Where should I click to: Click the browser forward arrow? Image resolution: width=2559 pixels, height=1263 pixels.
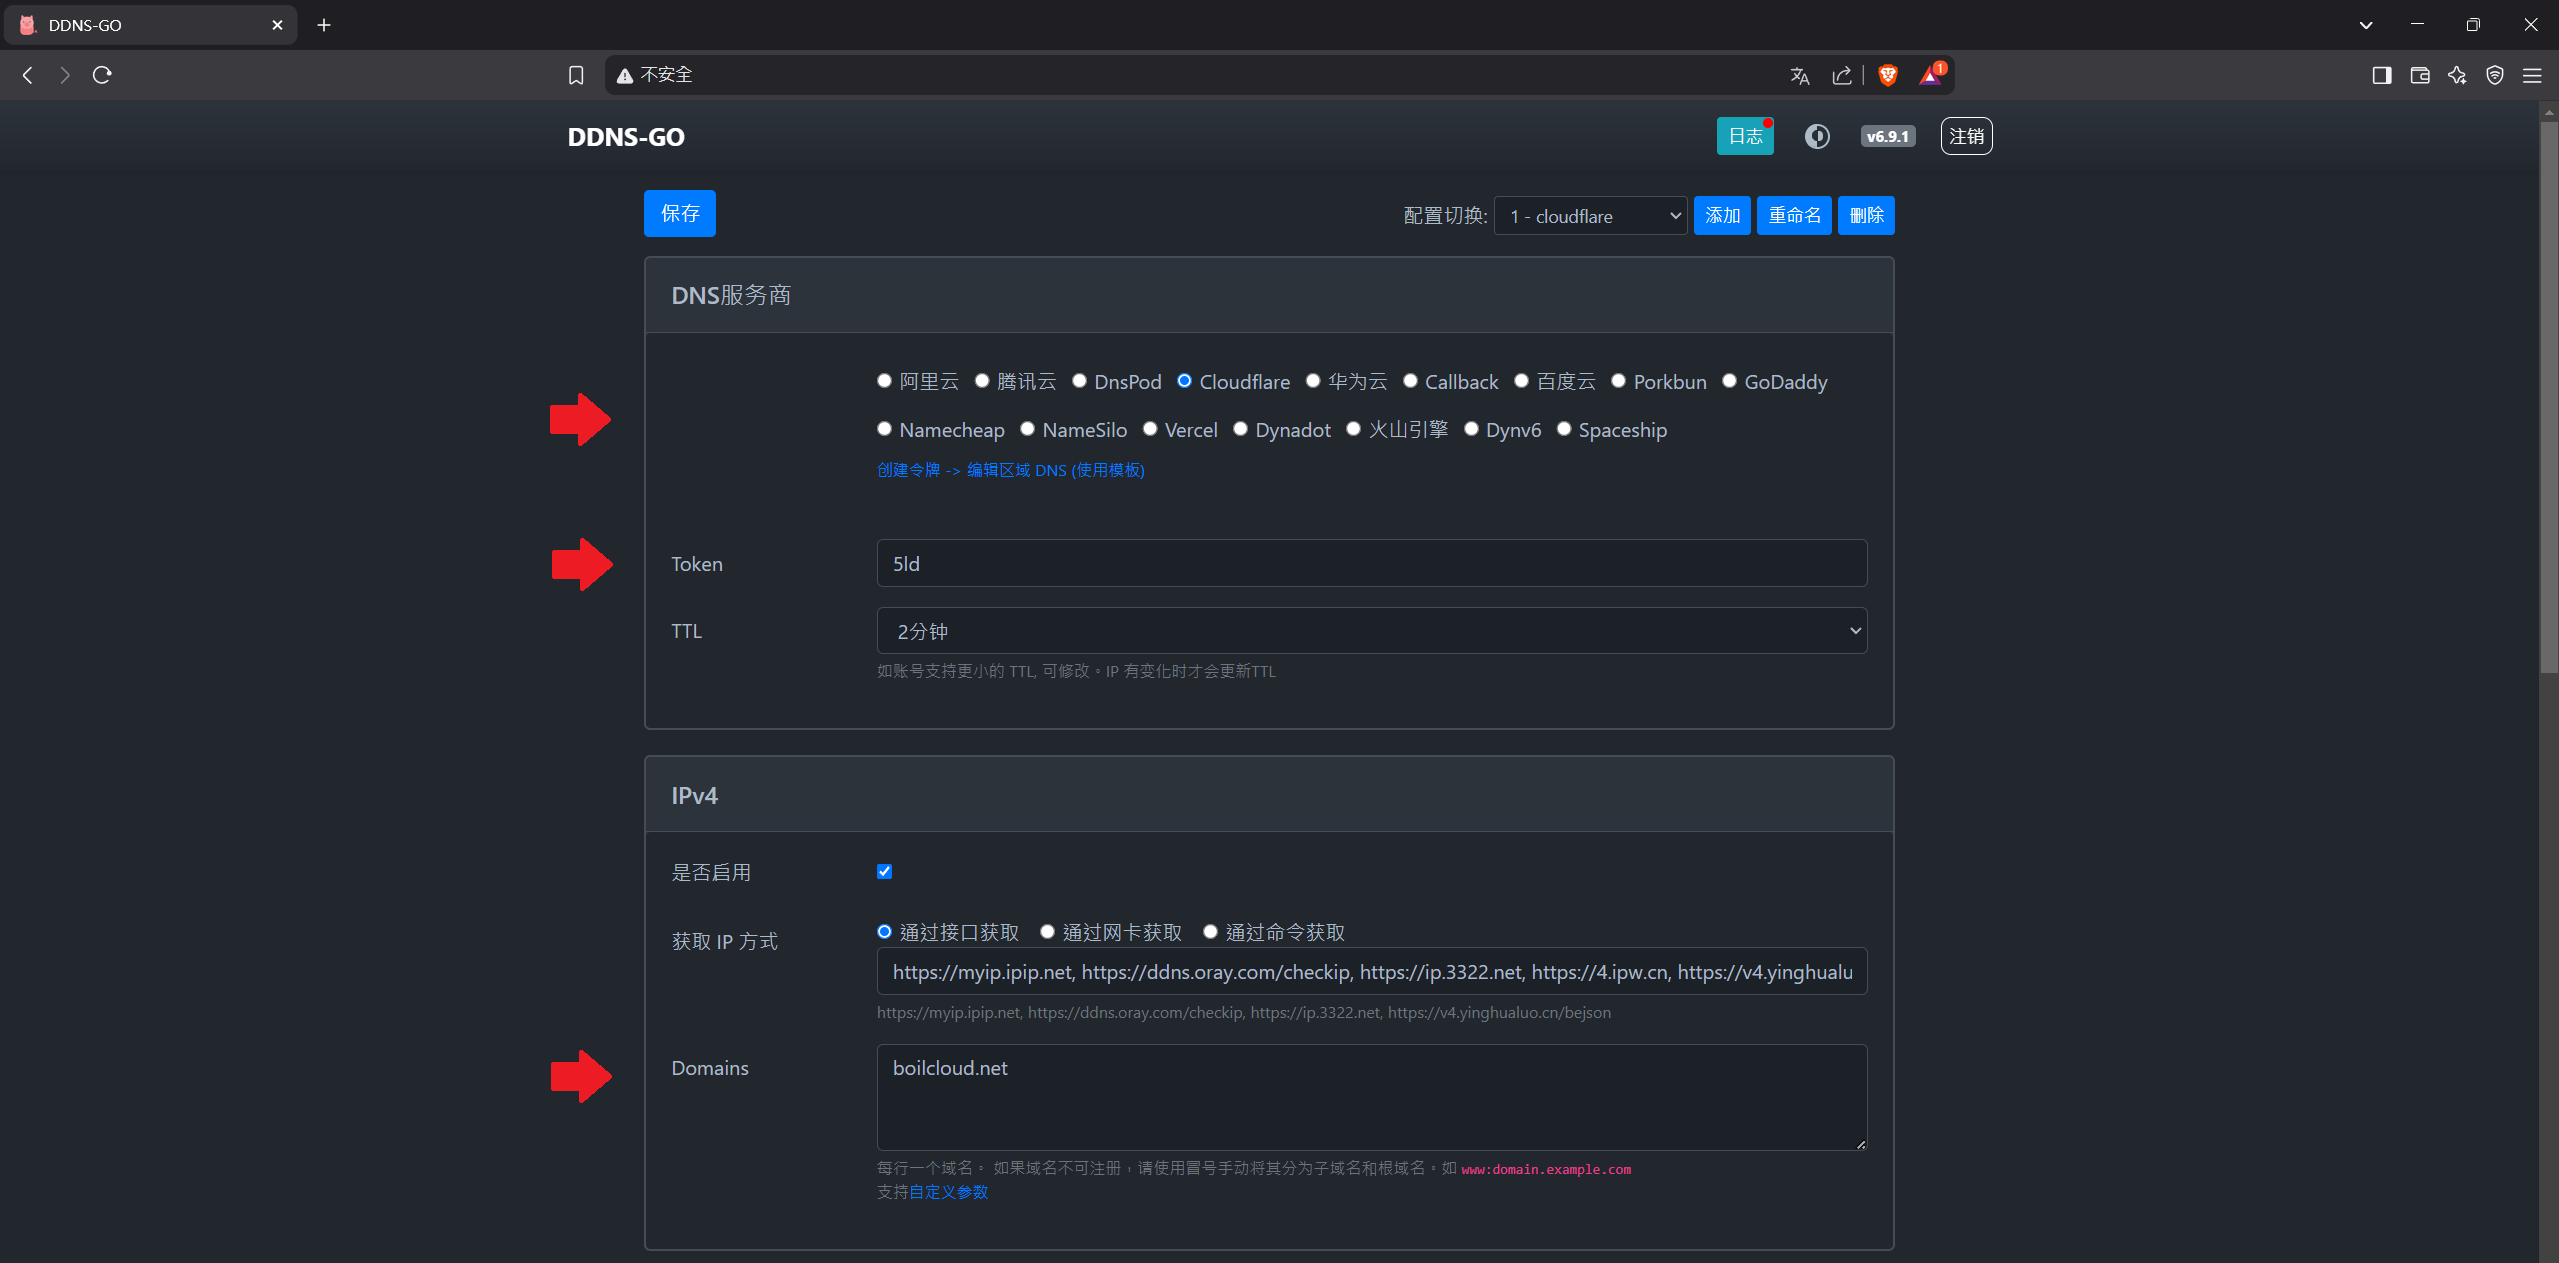point(65,75)
